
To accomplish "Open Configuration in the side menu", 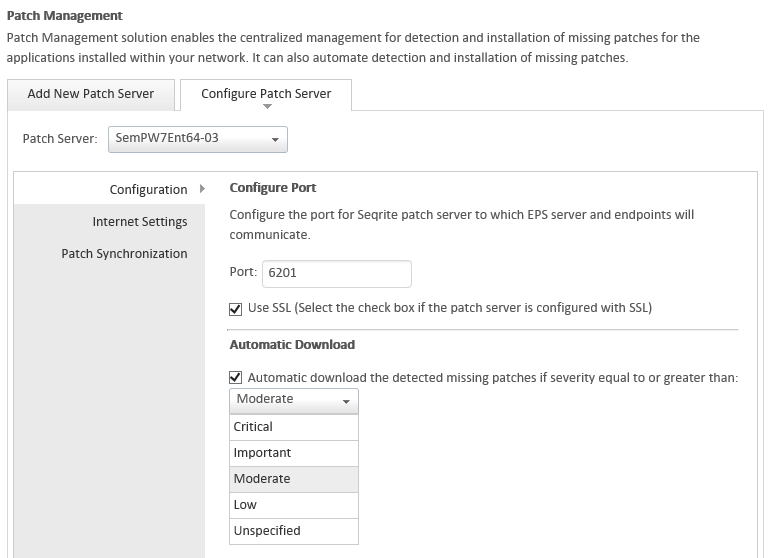I will pos(109,189).
